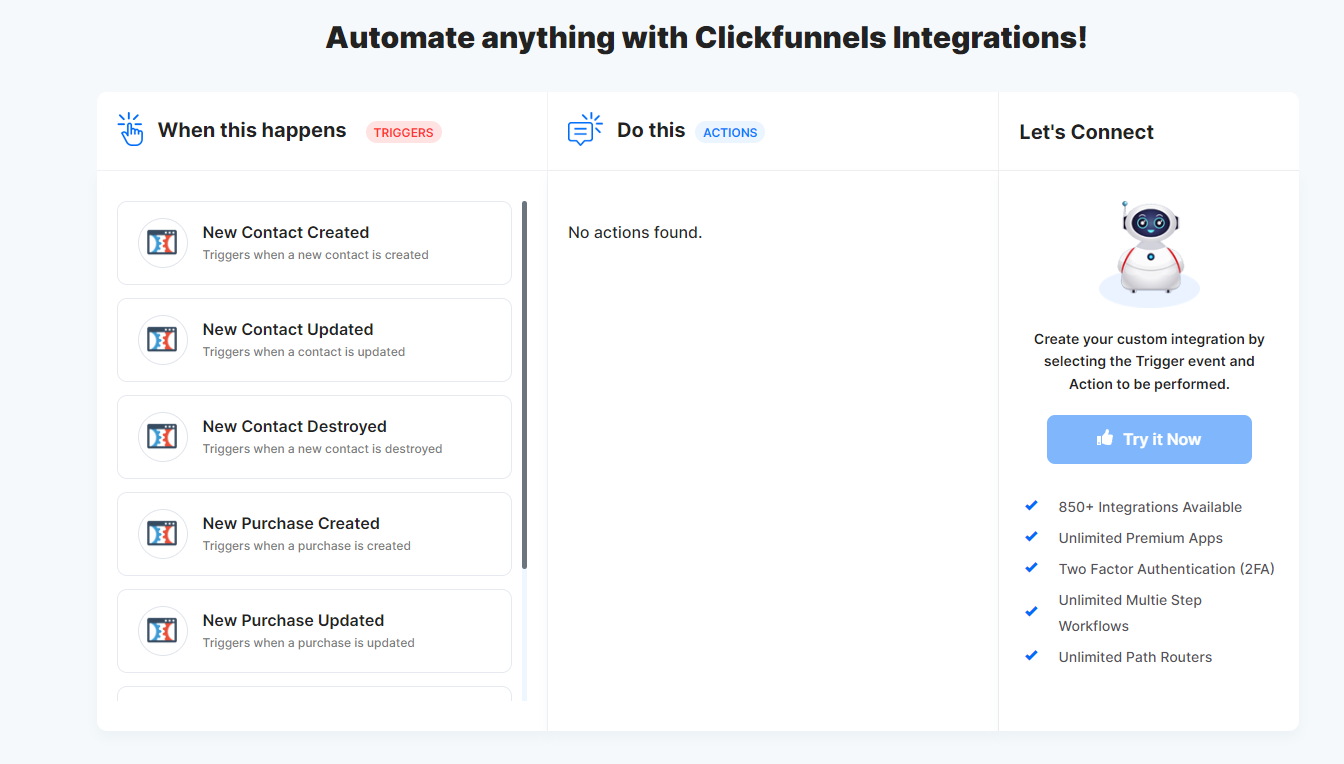Click the triggers list scrollbar
The image size is (1344, 764).
tap(525, 385)
